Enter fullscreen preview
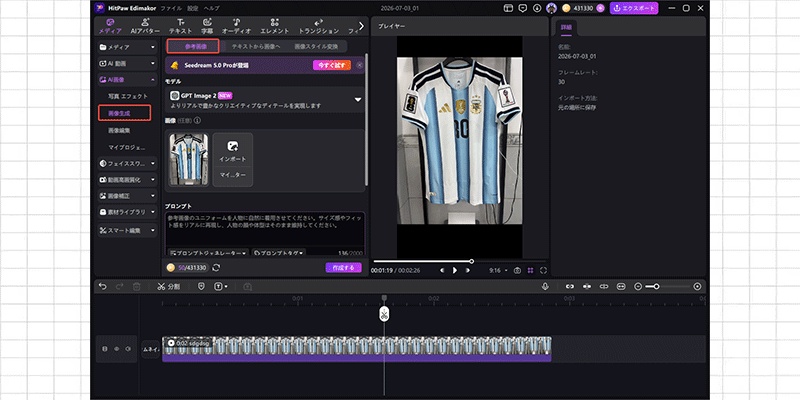800x400 pixels. 543,270
